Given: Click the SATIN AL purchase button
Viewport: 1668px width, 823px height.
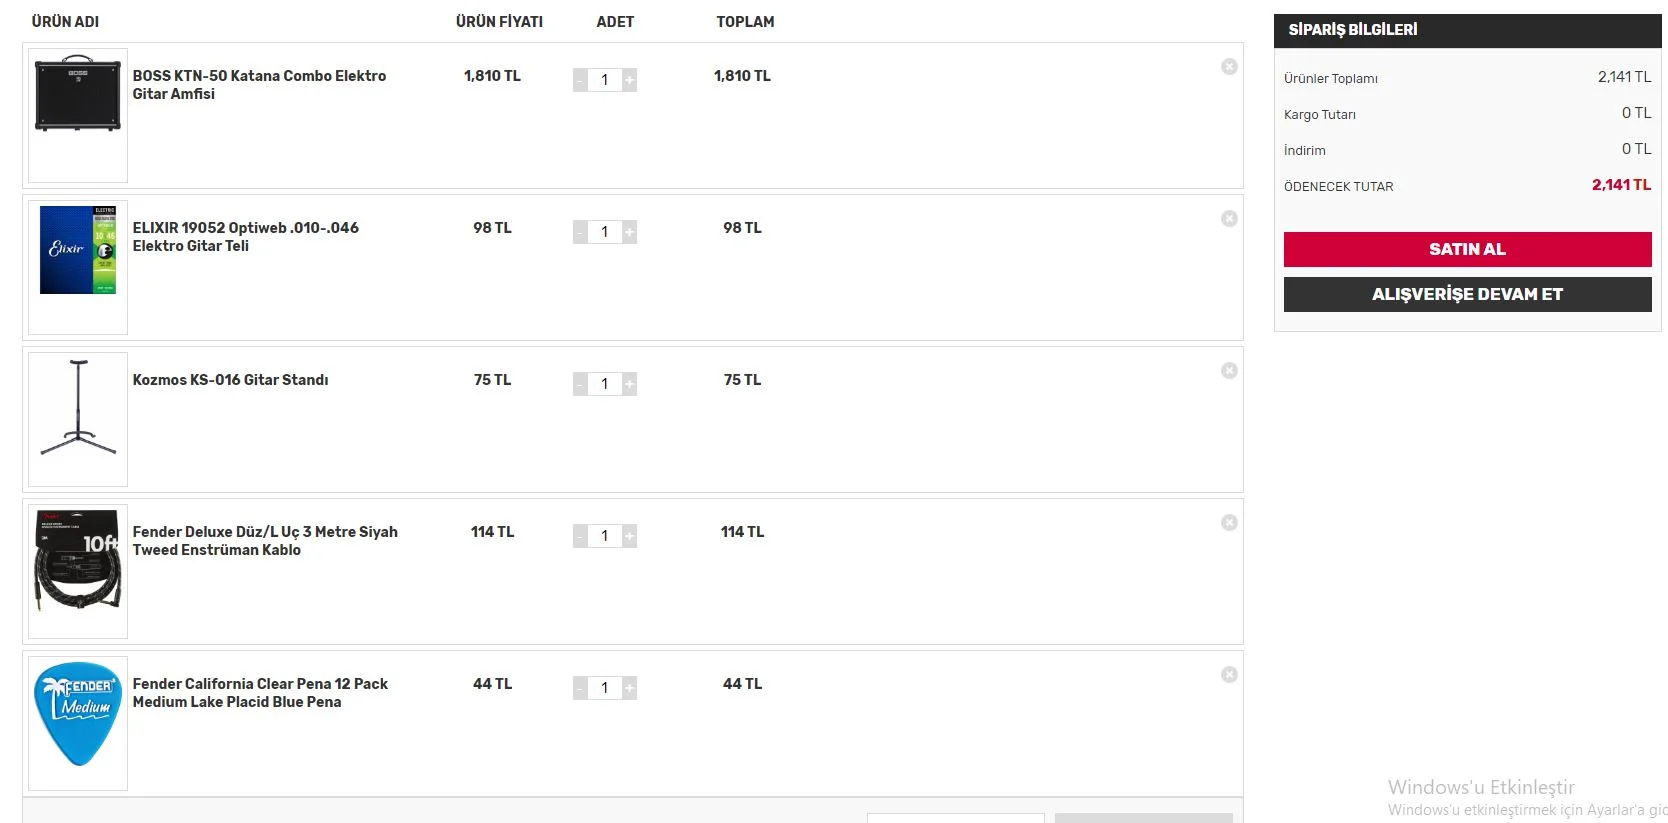Looking at the screenshot, I should [x=1467, y=249].
